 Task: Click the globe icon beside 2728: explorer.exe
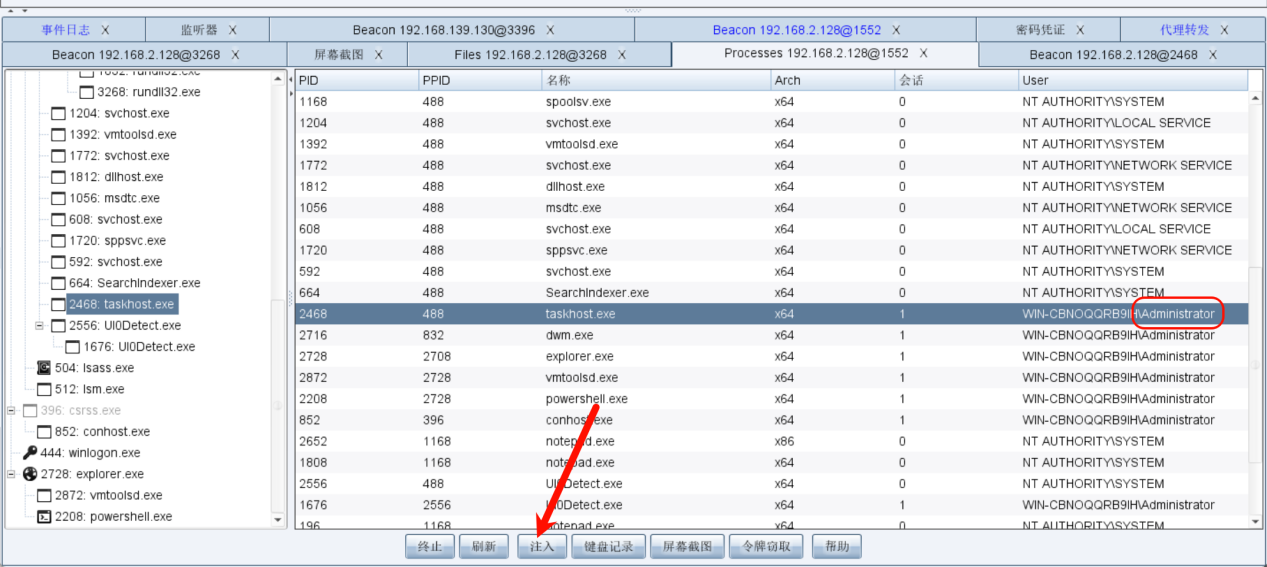pos(30,474)
